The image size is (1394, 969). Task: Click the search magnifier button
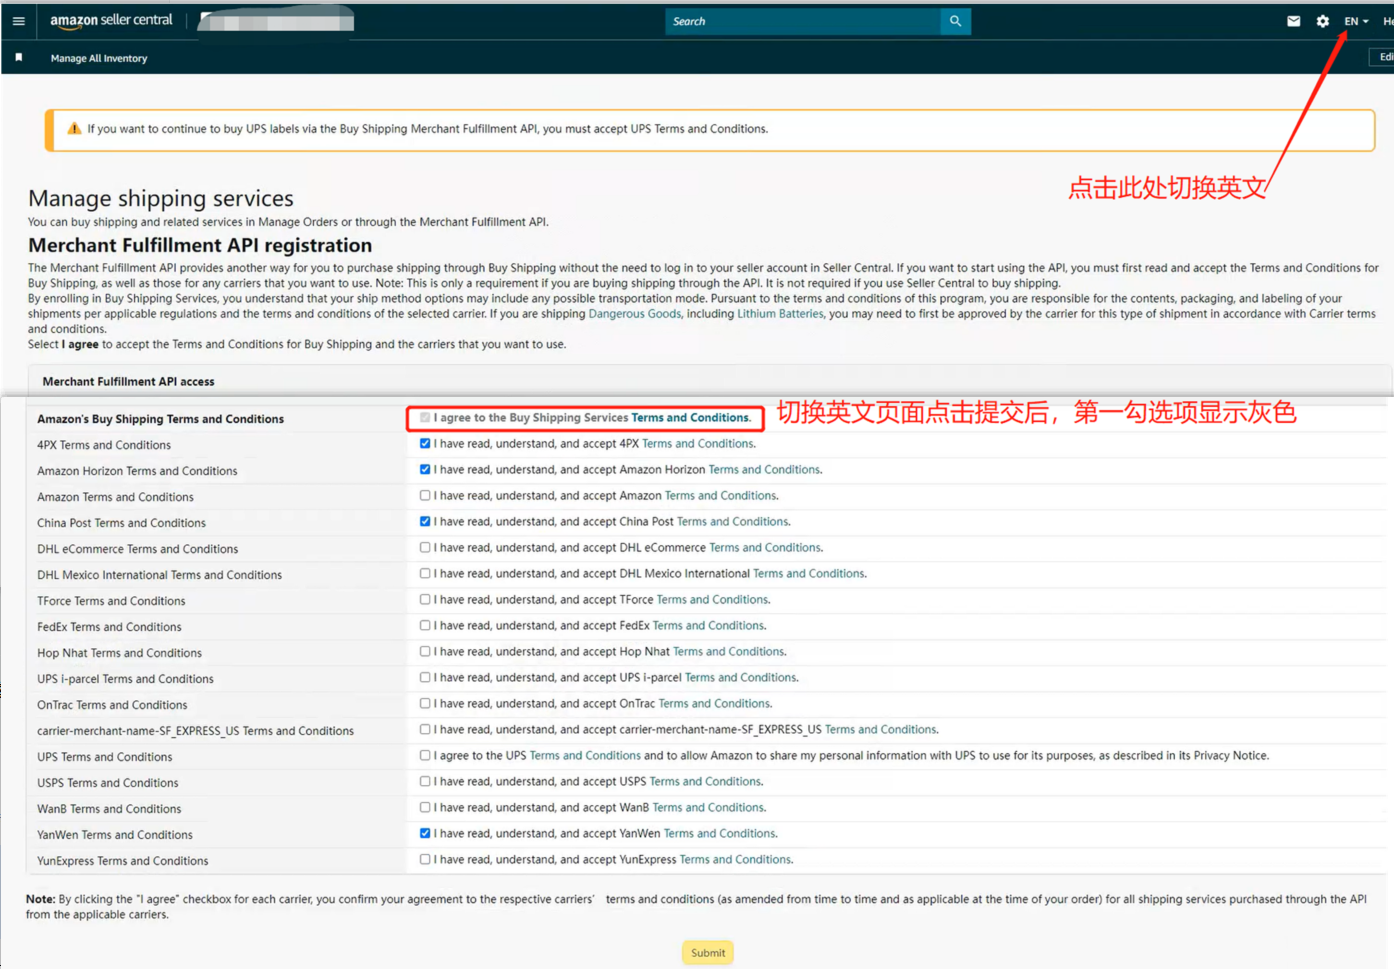pyautogui.click(x=955, y=21)
